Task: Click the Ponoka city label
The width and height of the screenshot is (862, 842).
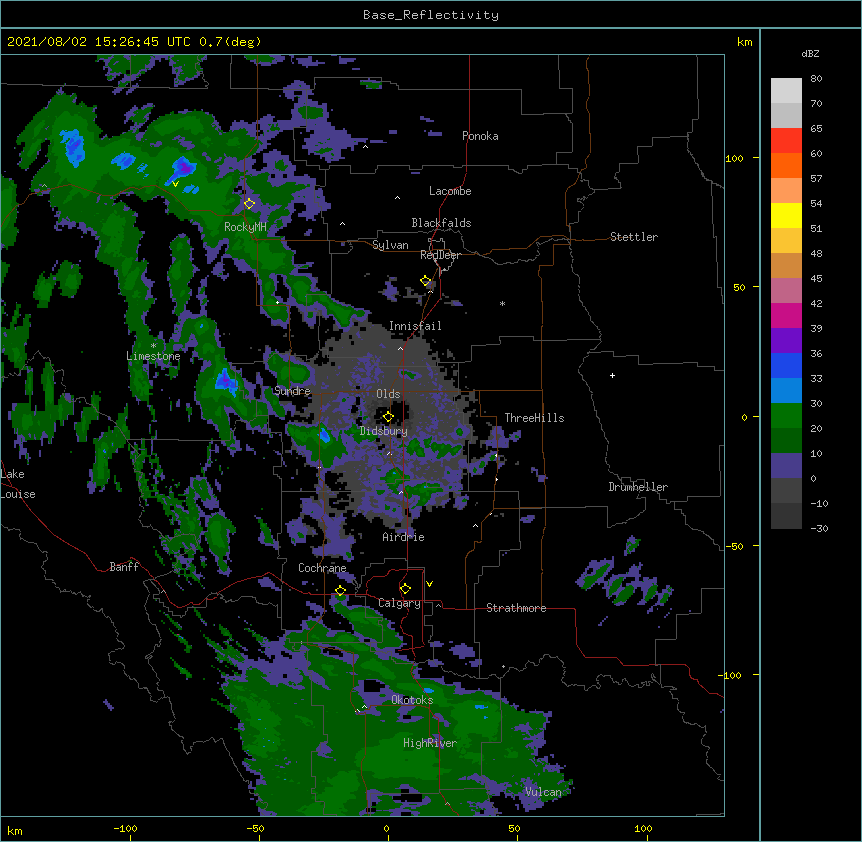Action: (480, 136)
